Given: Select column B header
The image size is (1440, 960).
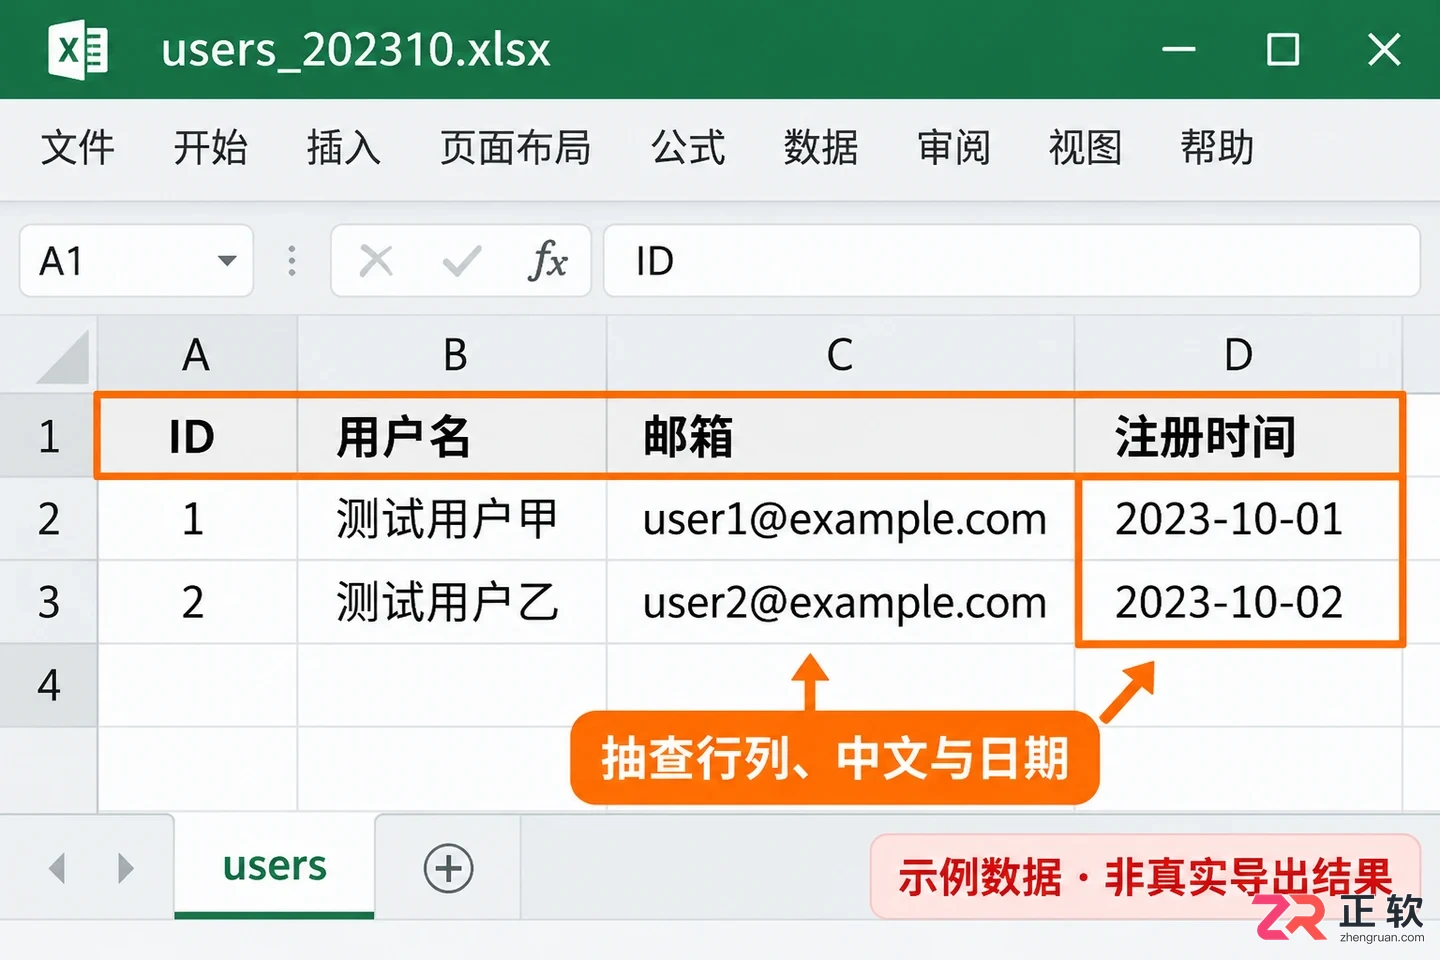Looking at the screenshot, I should coord(452,355).
